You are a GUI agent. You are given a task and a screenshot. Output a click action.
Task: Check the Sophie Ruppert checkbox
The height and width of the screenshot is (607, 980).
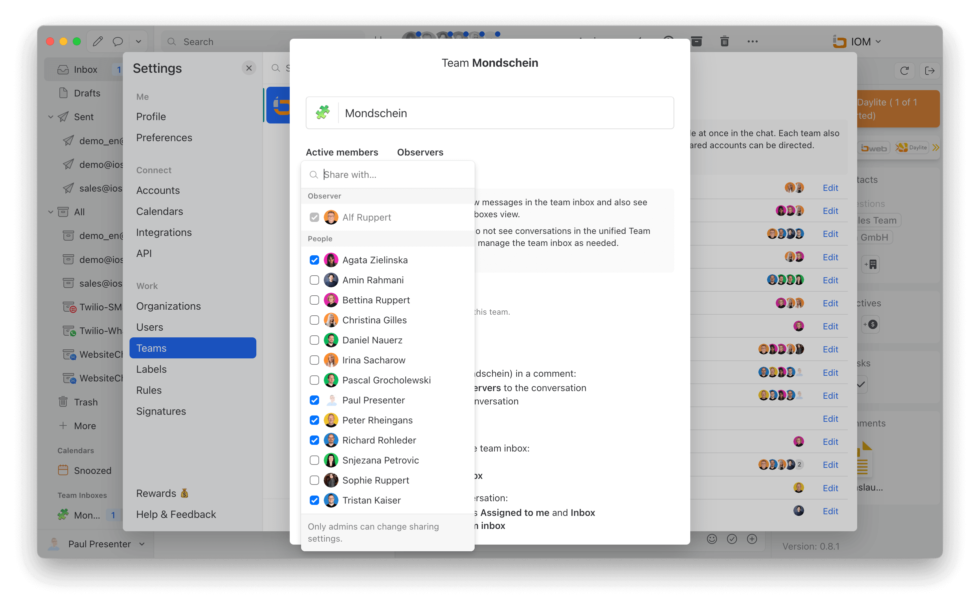[314, 479]
